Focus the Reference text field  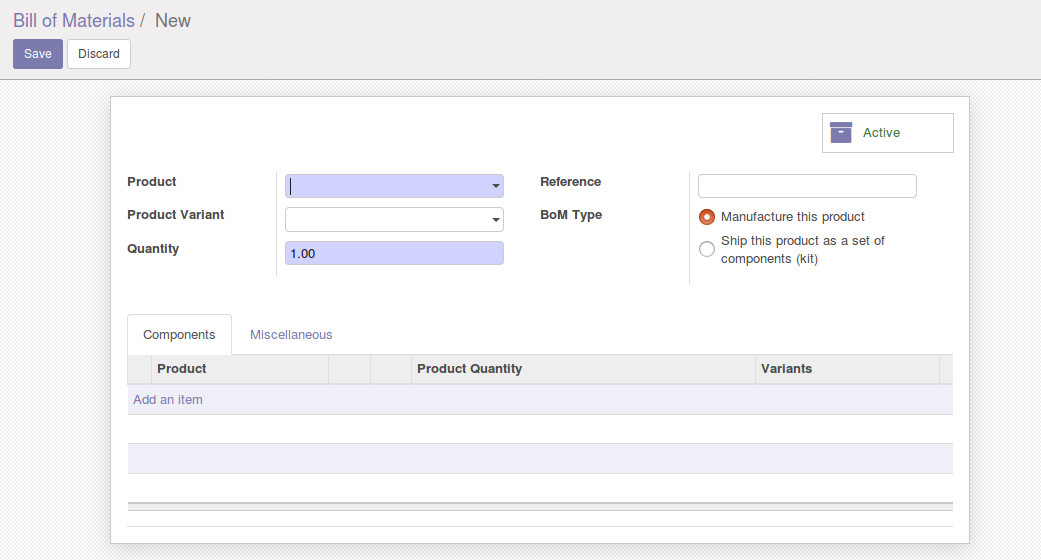click(x=807, y=186)
